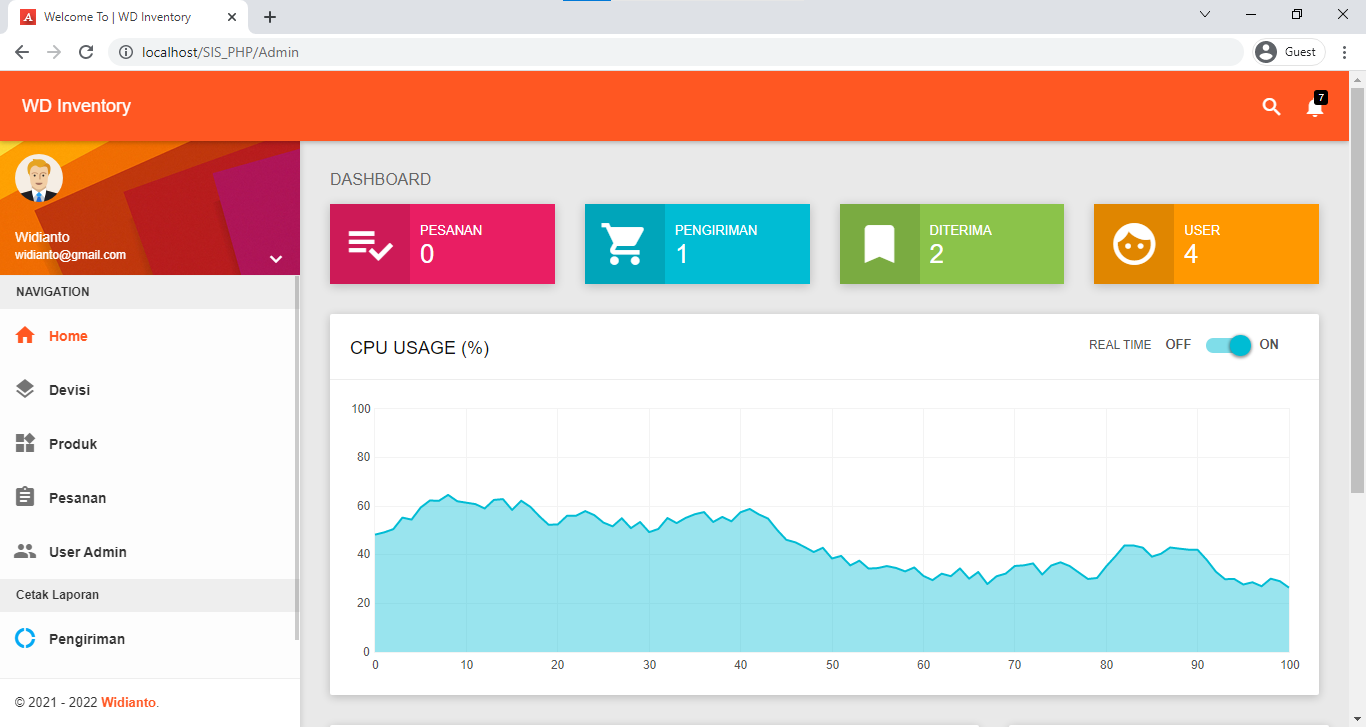This screenshot has width=1366, height=727.
Task: Click the Pesanan clipboard icon
Action: [26, 498]
